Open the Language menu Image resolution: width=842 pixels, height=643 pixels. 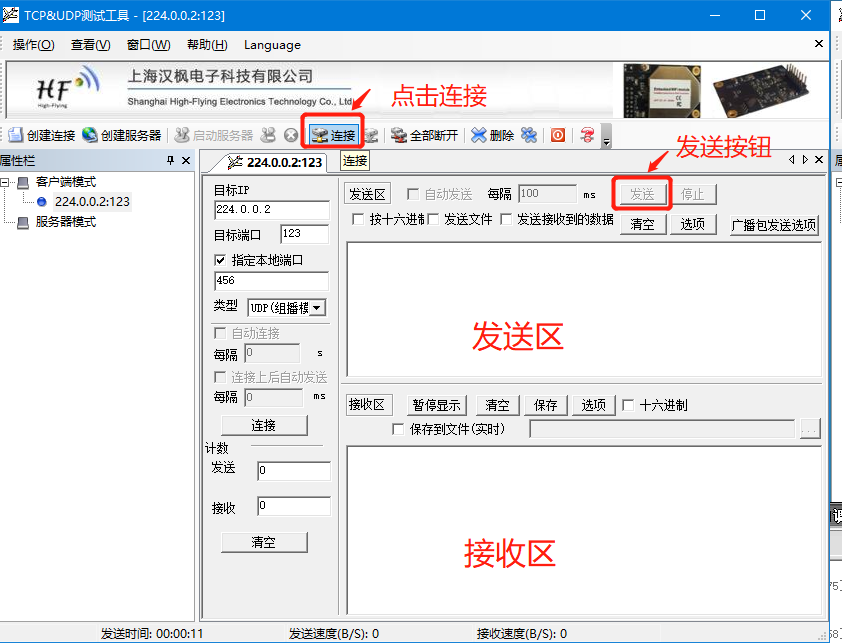click(x=272, y=45)
